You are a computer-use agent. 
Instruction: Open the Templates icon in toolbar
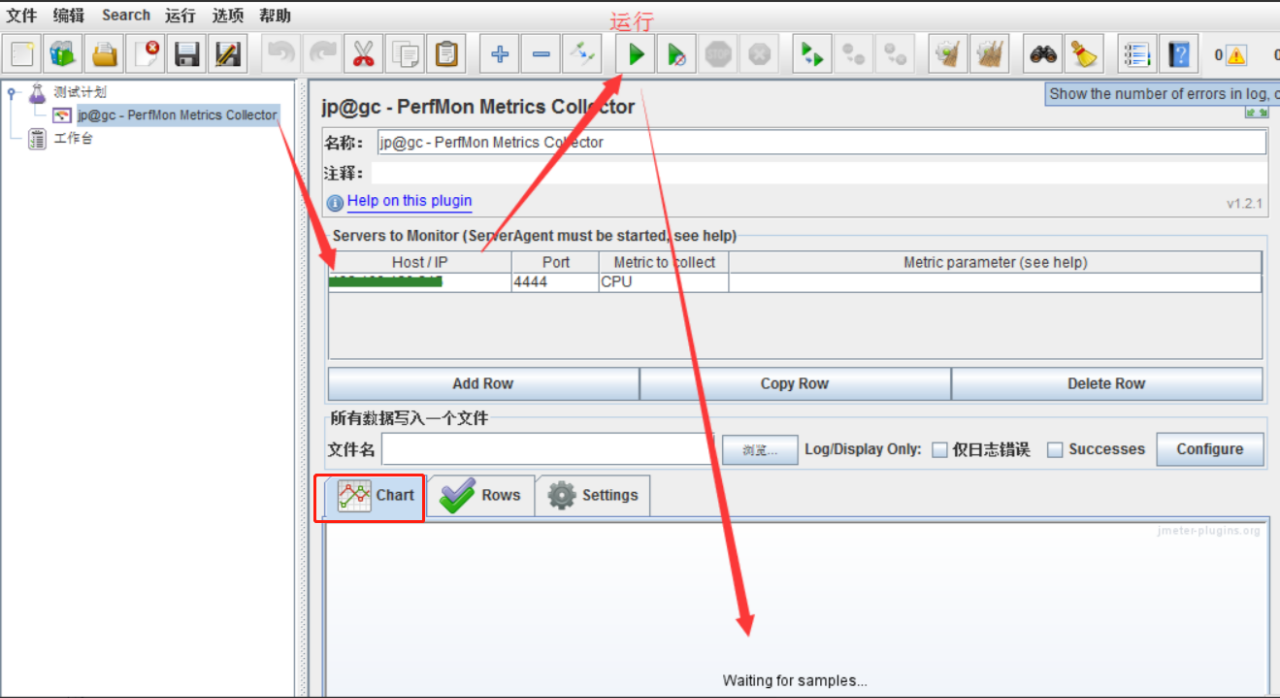64,54
